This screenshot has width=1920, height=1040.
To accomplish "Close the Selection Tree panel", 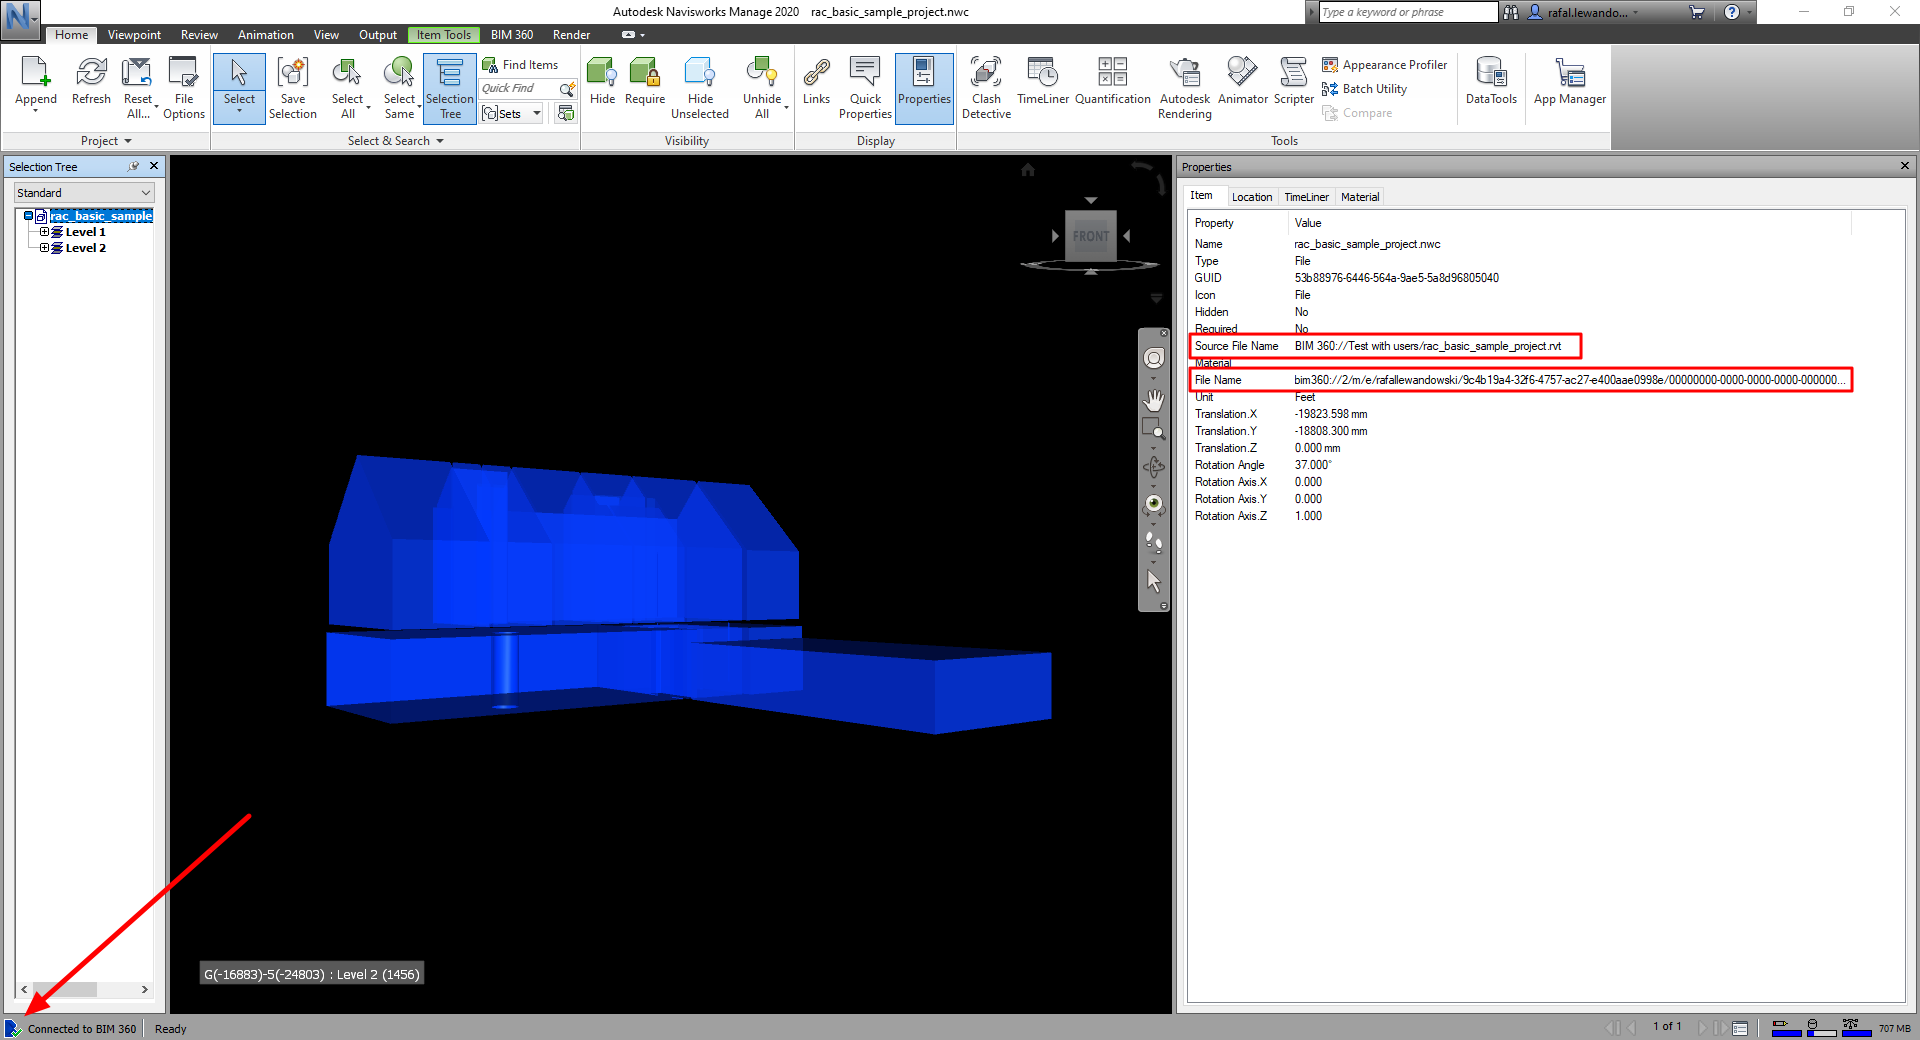I will (x=154, y=166).
